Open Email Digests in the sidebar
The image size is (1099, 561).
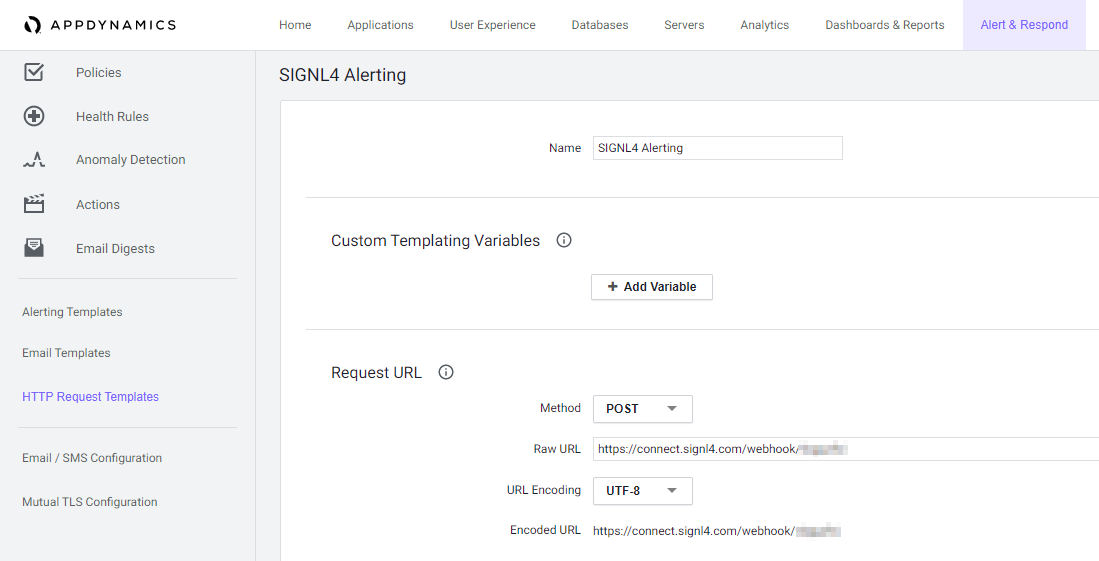(115, 249)
